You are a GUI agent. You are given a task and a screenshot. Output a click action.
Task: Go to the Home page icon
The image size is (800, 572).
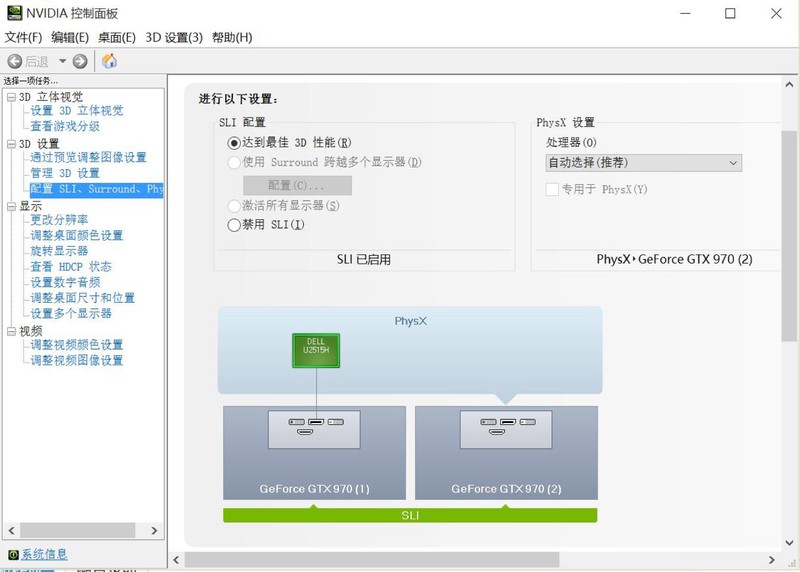(109, 61)
